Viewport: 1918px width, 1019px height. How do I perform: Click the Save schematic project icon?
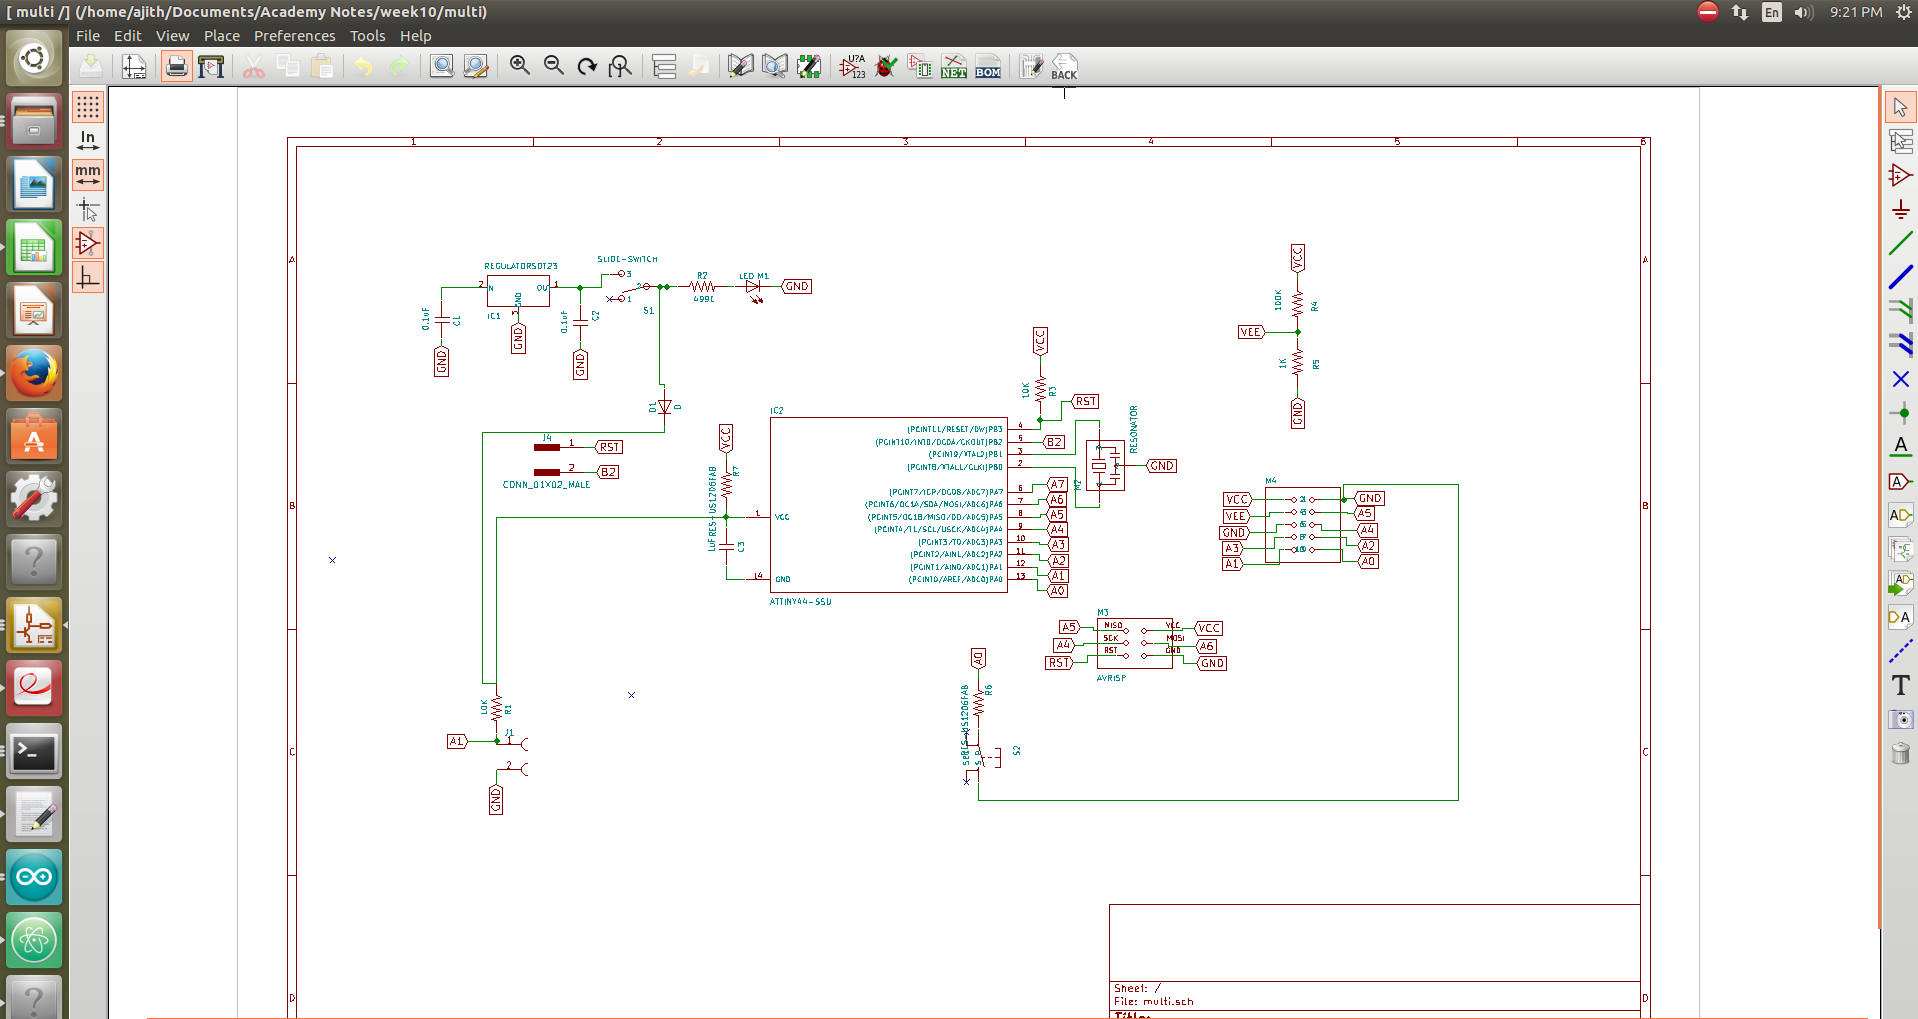91,66
